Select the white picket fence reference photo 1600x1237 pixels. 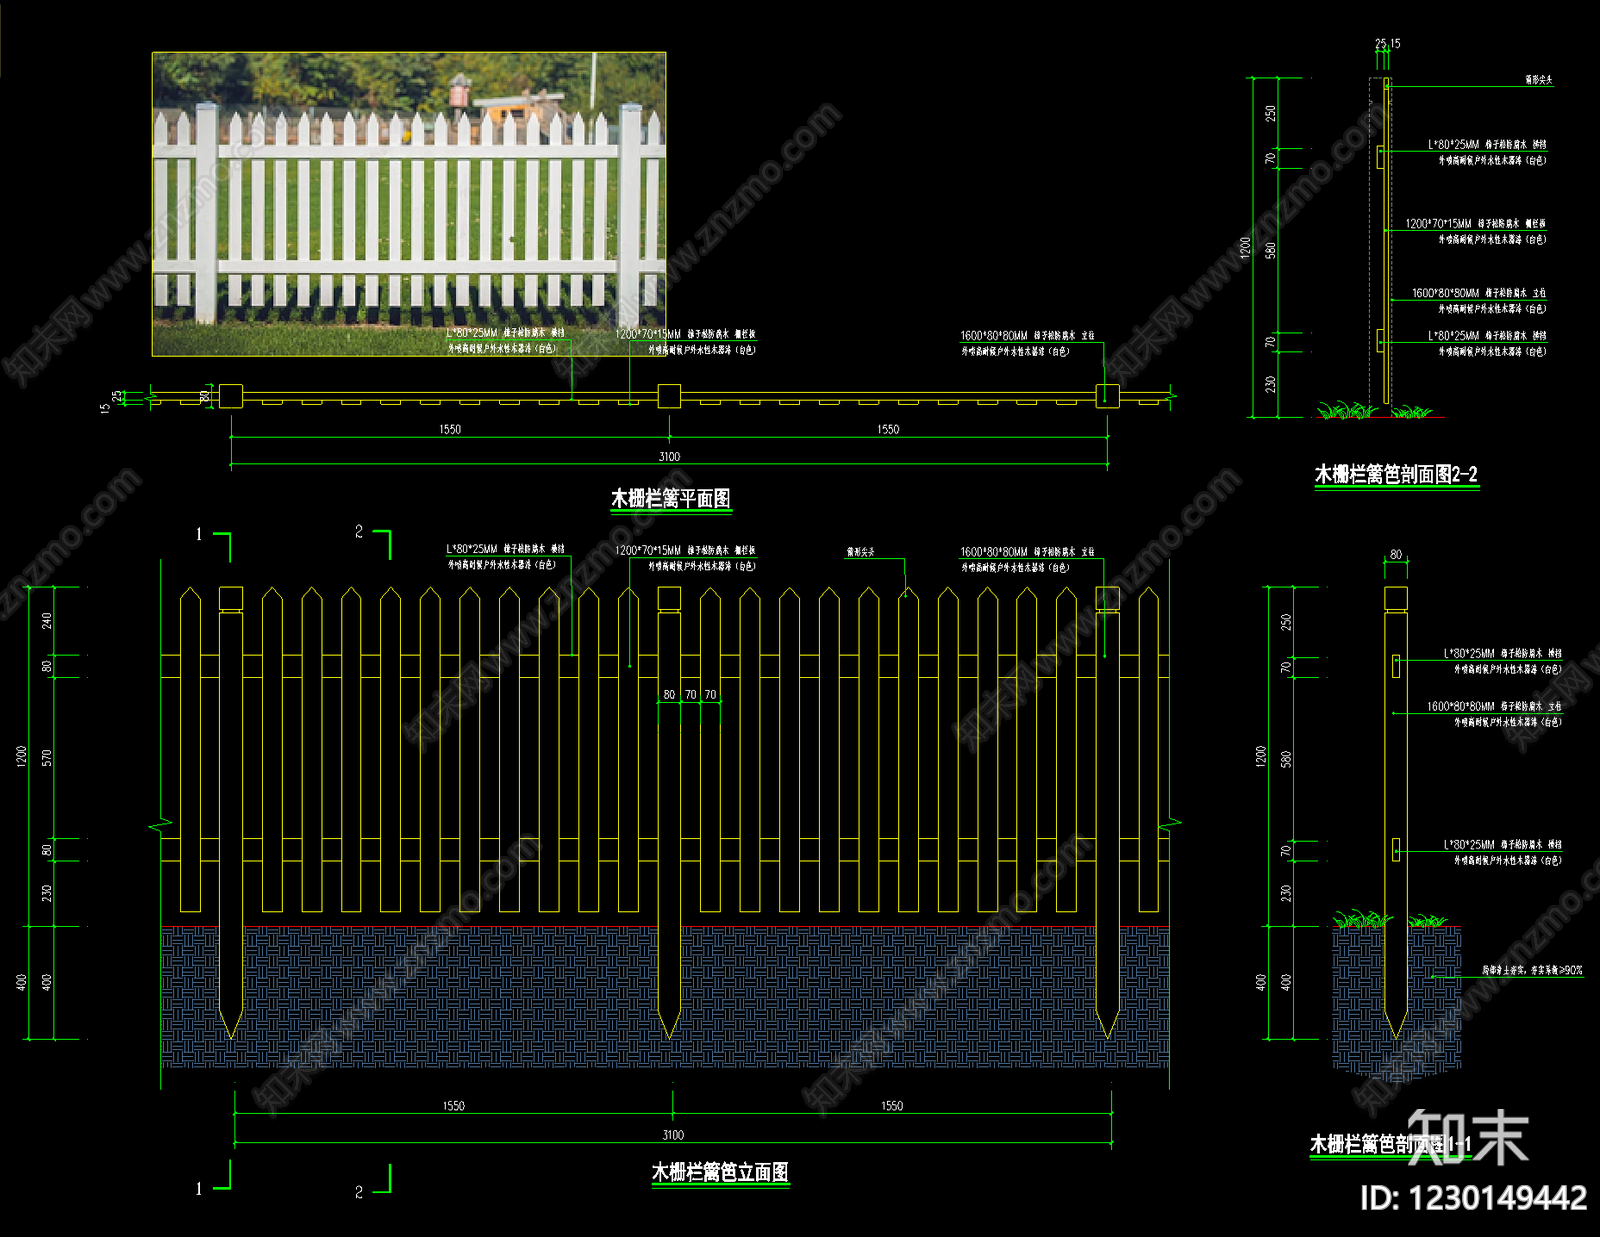click(409, 204)
